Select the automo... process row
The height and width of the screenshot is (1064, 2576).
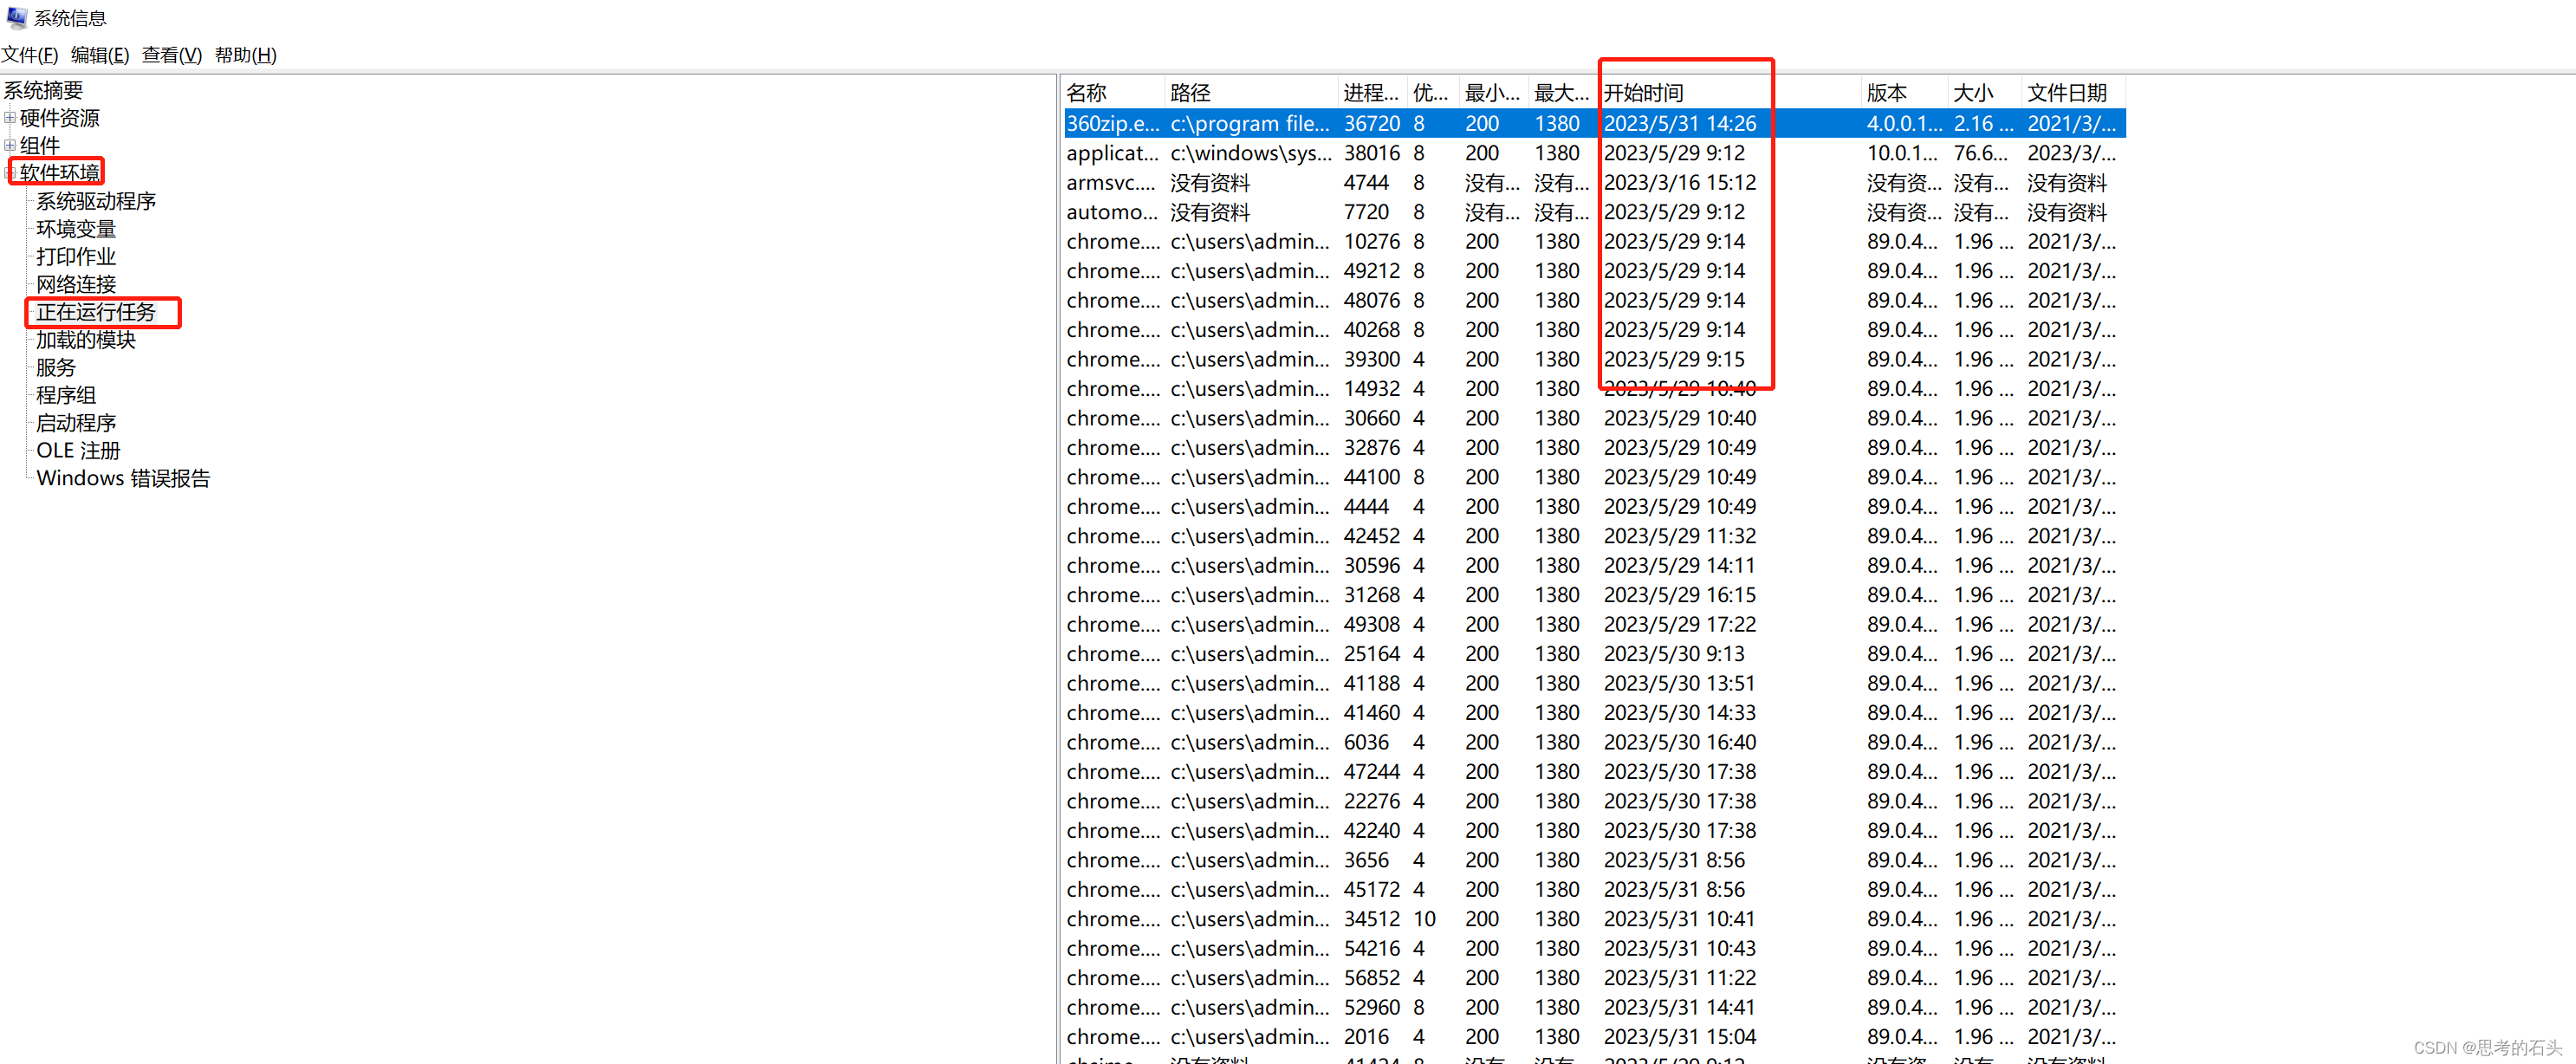point(1594,212)
